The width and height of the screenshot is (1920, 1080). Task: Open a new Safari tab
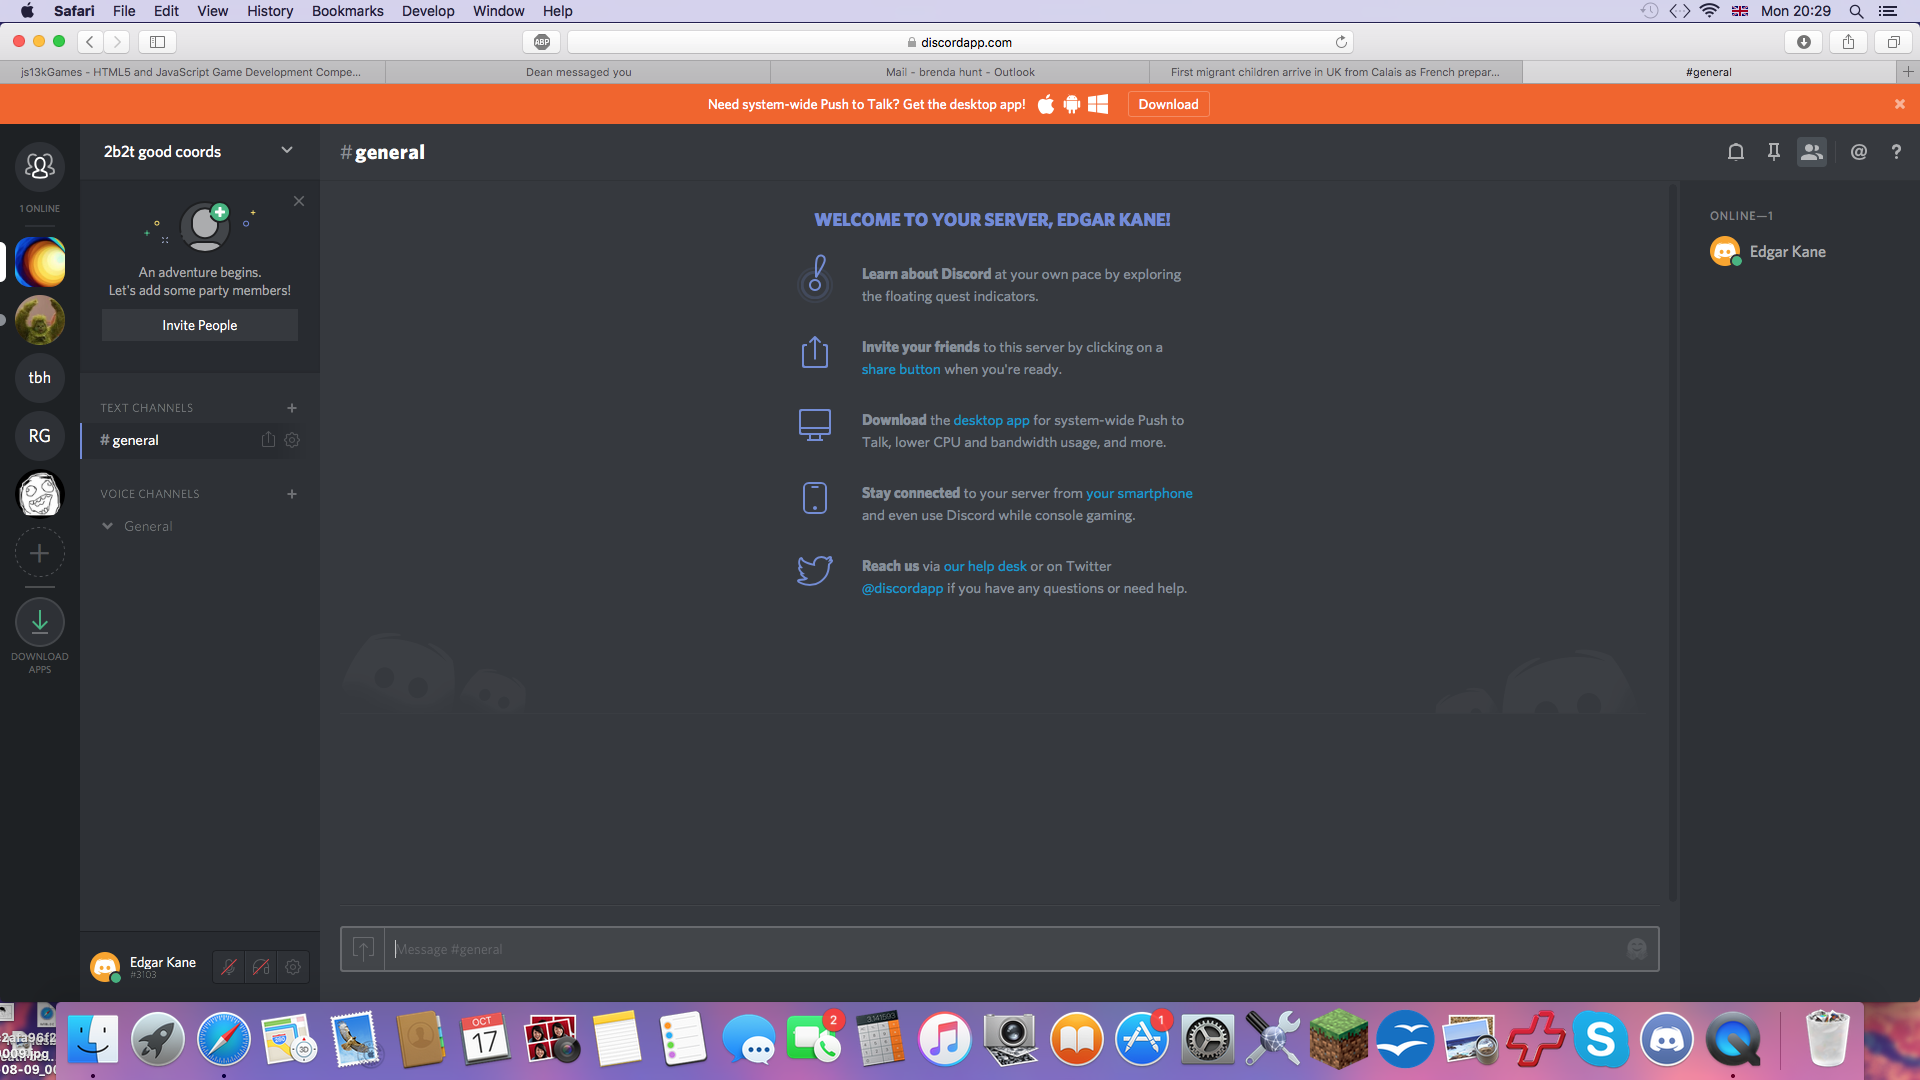[x=1908, y=72]
